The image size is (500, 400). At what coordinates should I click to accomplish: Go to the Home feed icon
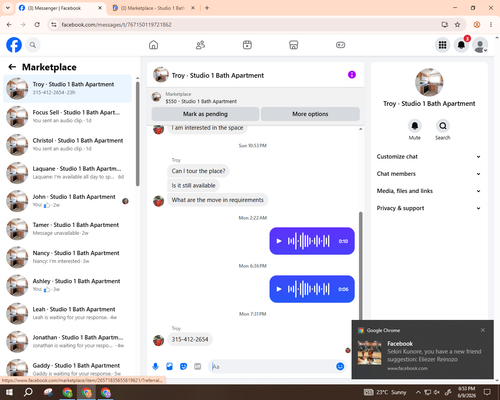153,45
